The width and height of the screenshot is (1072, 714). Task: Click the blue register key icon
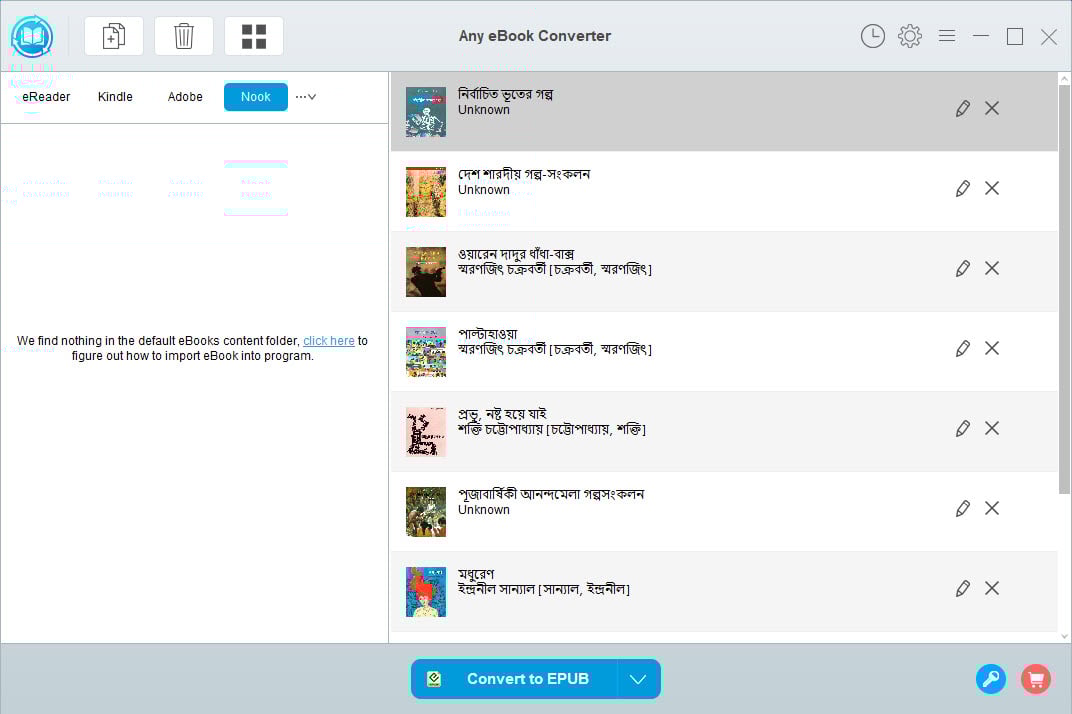[991, 679]
